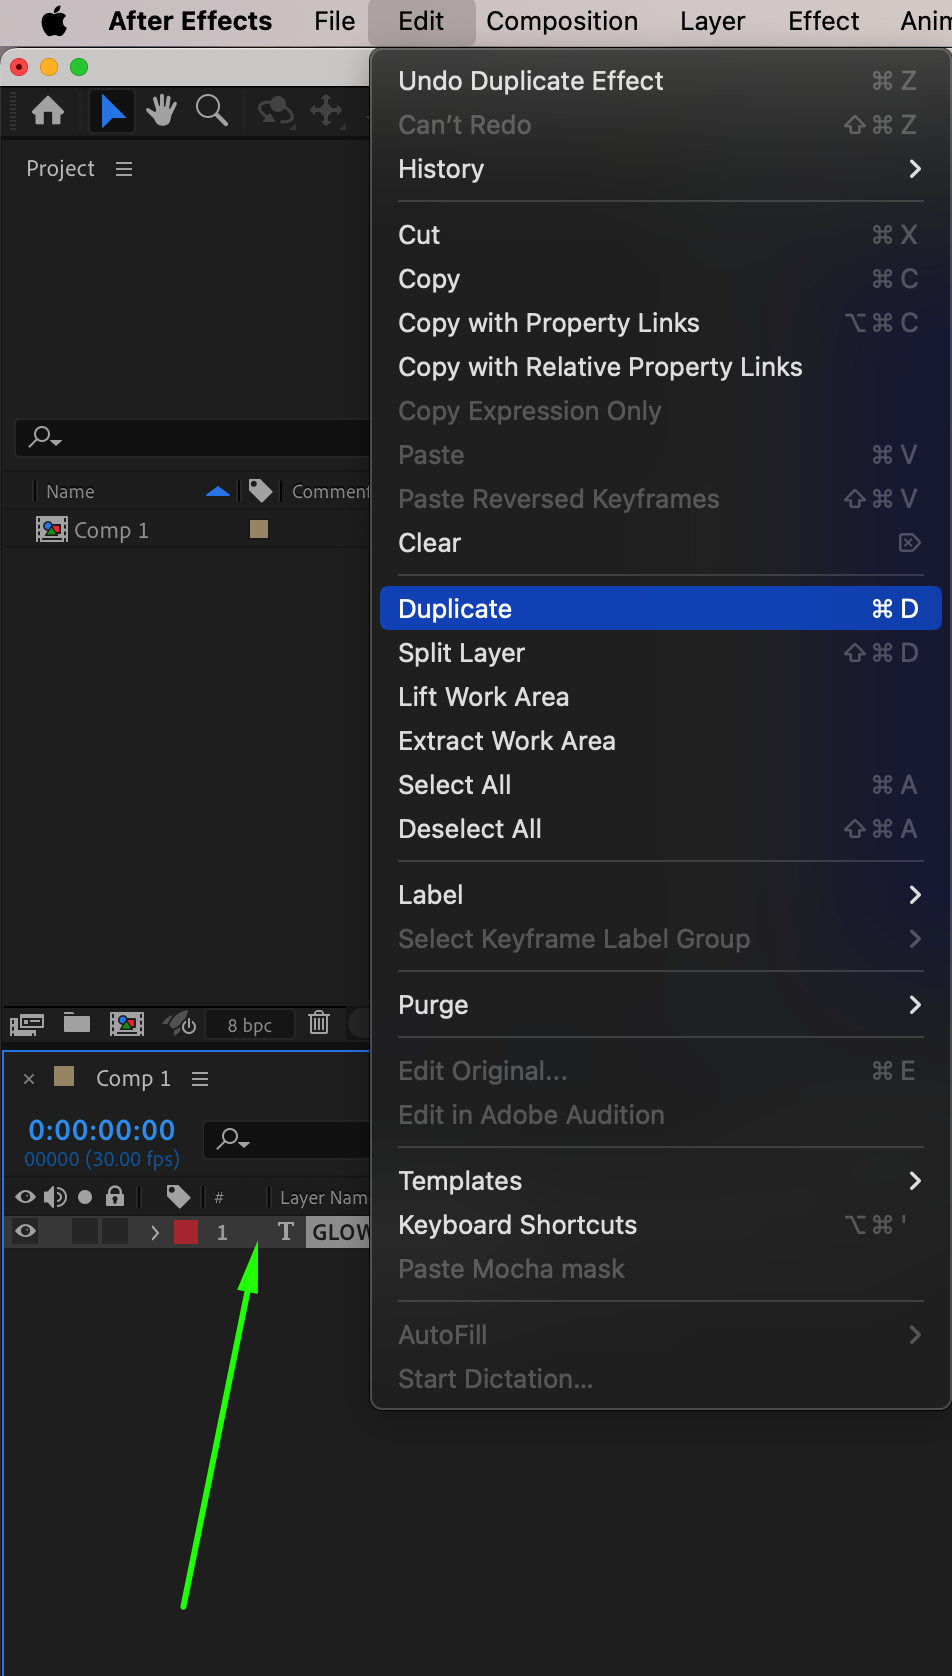Choose Deselect All
Viewport: 952px width, 1676px height.
(x=660, y=829)
